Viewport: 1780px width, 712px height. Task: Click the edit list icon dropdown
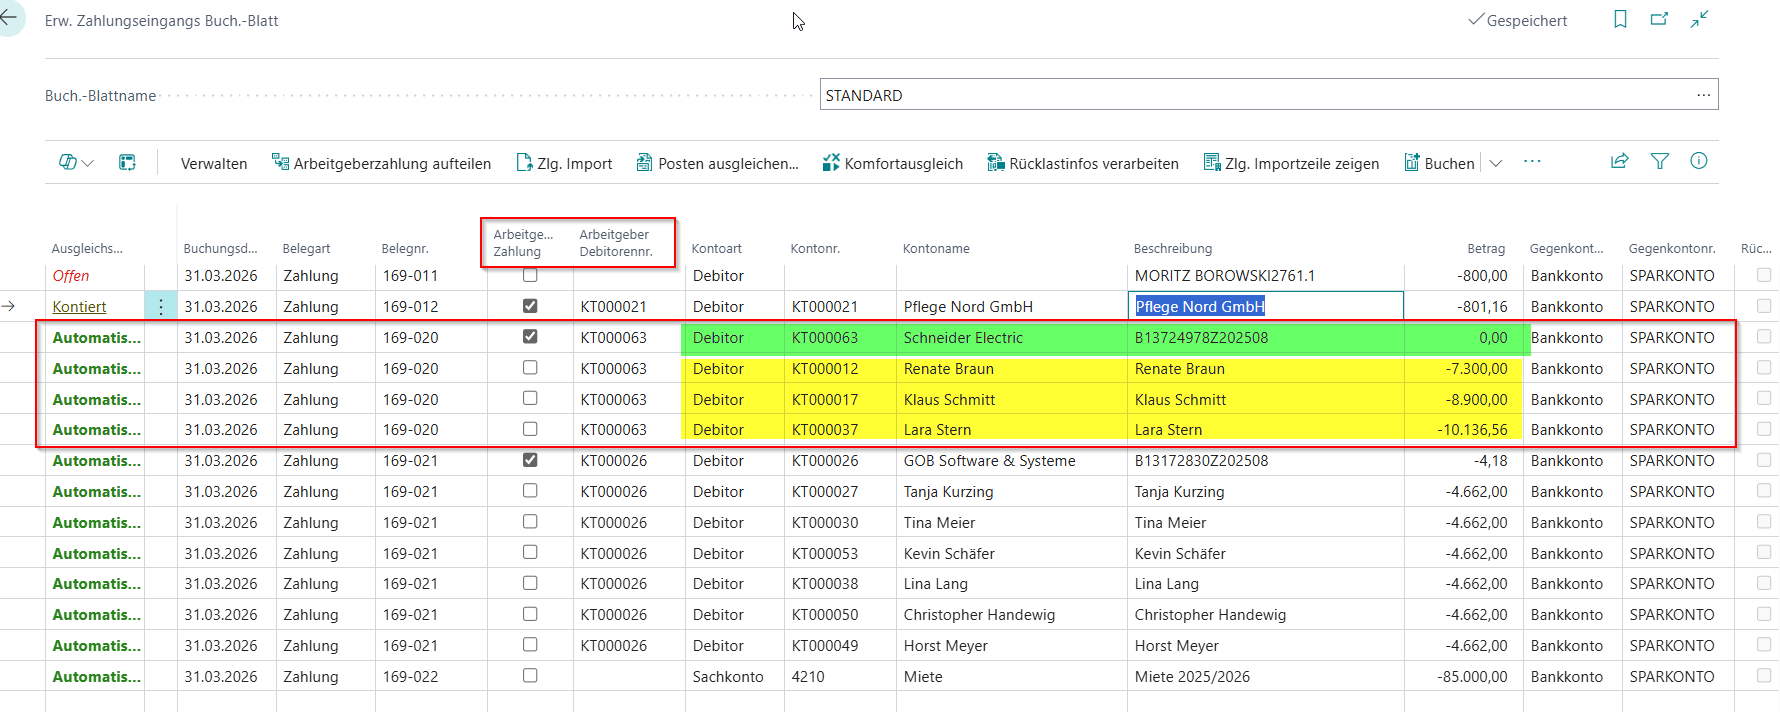pos(76,162)
